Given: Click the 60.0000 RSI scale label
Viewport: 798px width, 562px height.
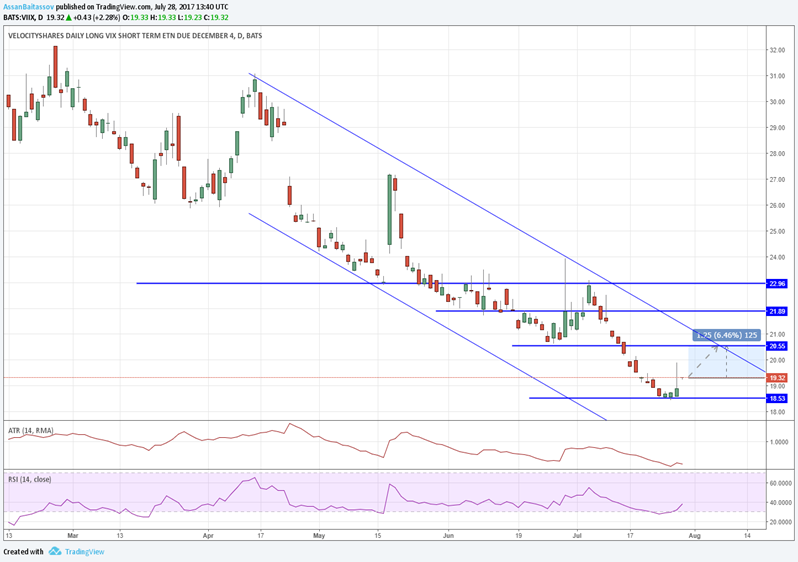Looking at the screenshot, I should [780, 483].
